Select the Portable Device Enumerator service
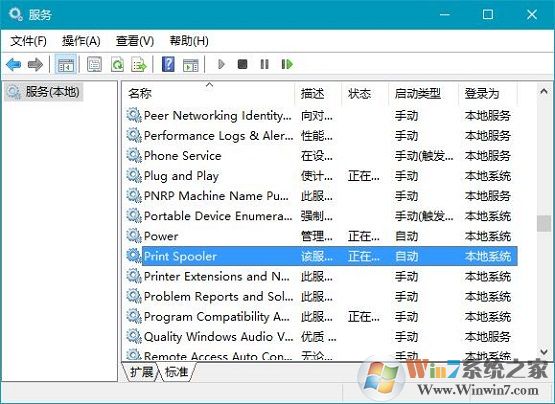 [x=218, y=216]
